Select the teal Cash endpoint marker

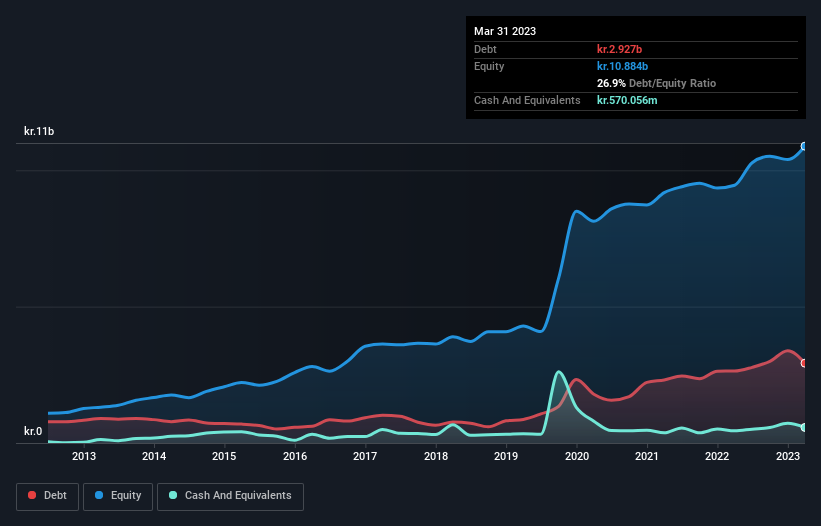tap(804, 428)
